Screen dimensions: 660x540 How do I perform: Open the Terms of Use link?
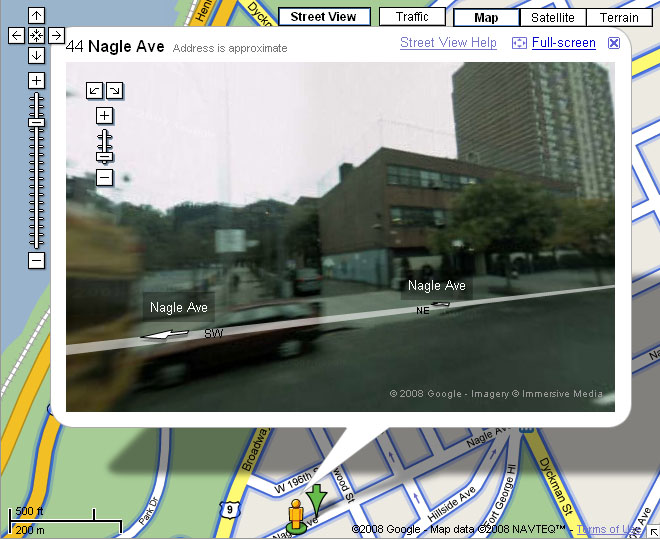pyautogui.click(x=608, y=529)
